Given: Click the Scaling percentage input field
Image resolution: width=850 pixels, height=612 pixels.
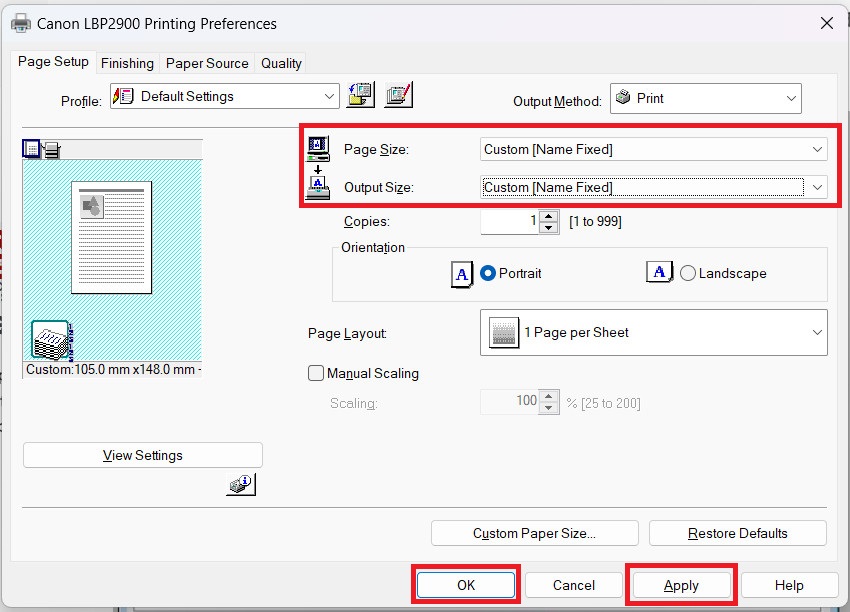Looking at the screenshot, I should (510, 402).
